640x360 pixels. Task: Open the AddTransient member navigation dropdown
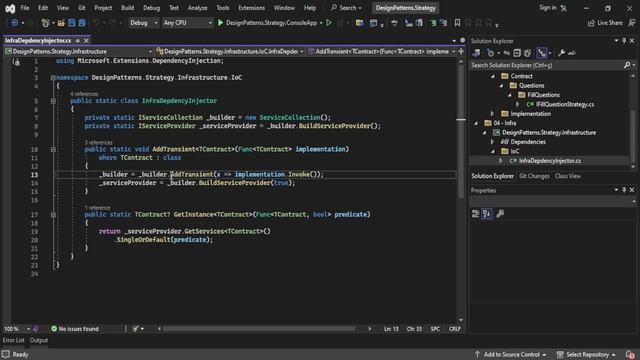pos(381,51)
